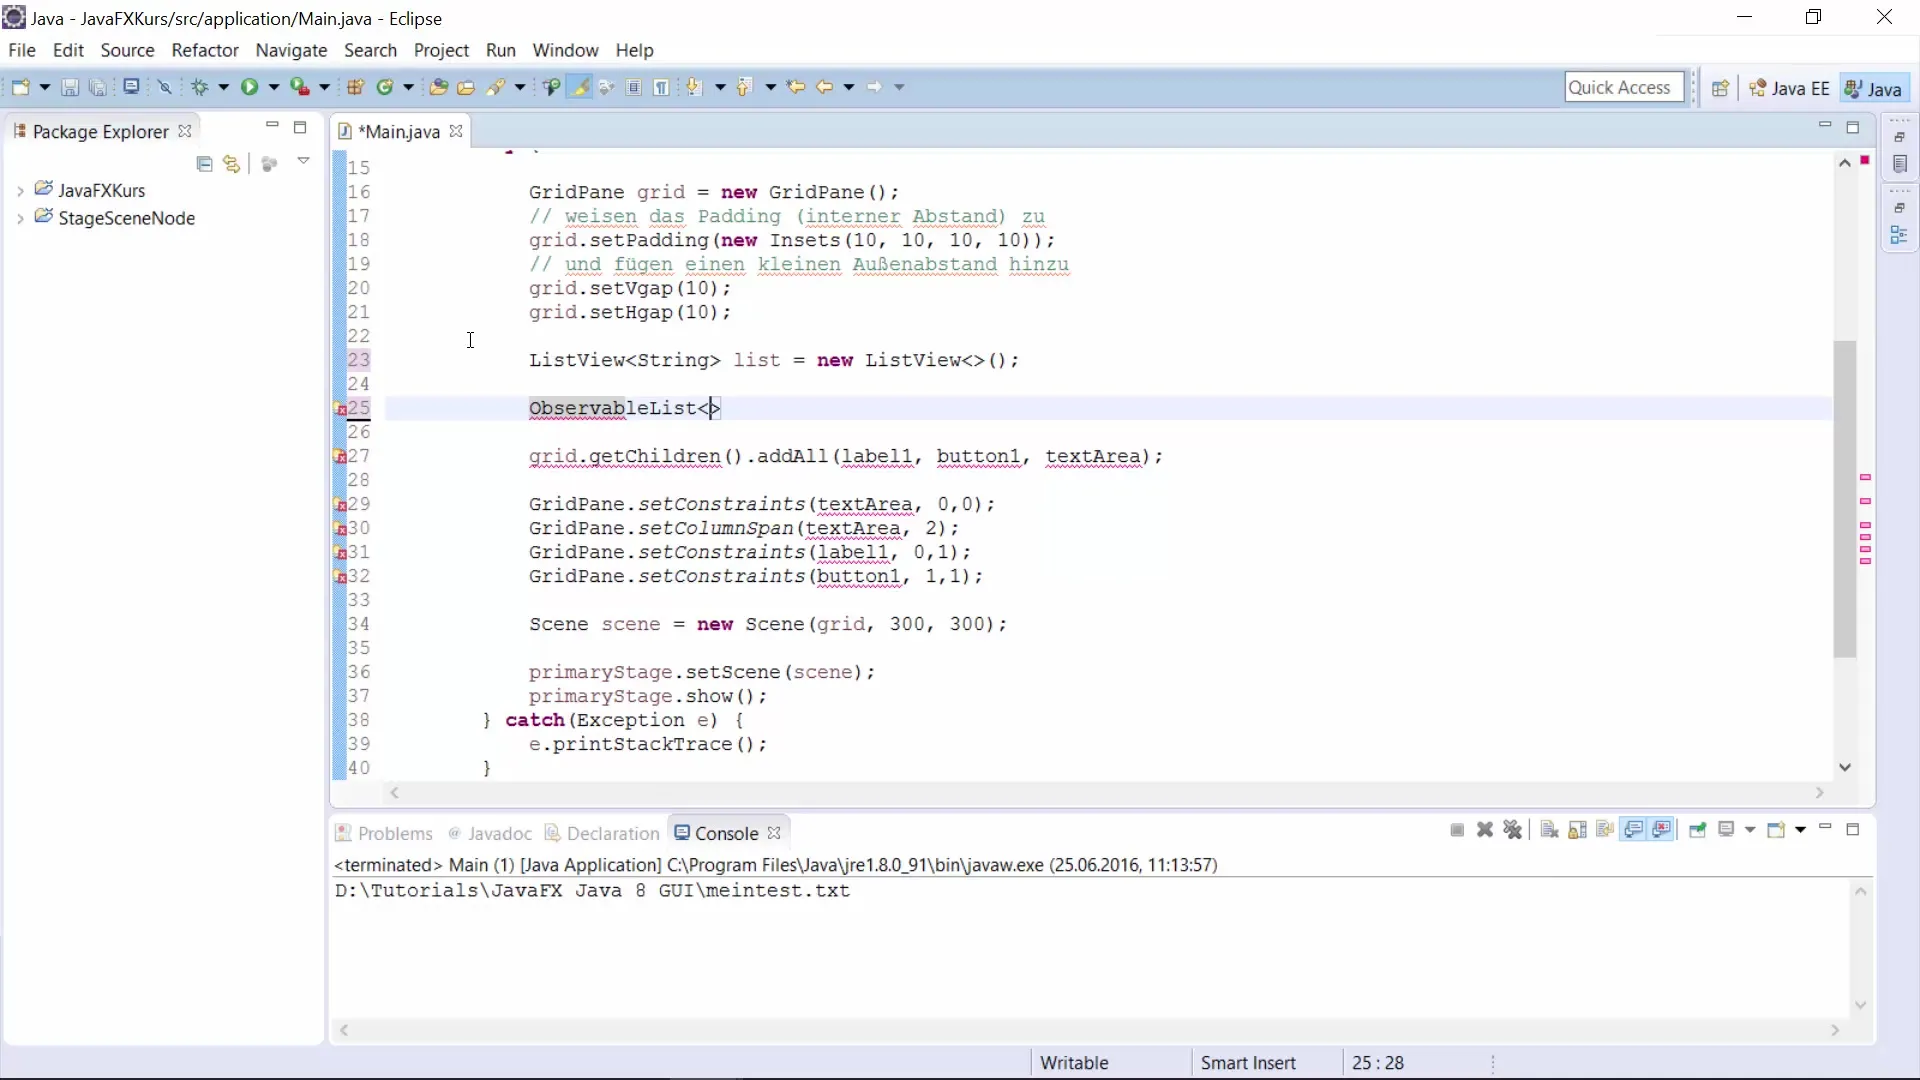The height and width of the screenshot is (1080, 1920).
Task: Open the Run configurations dropdown arrow
Action: (x=274, y=87)
